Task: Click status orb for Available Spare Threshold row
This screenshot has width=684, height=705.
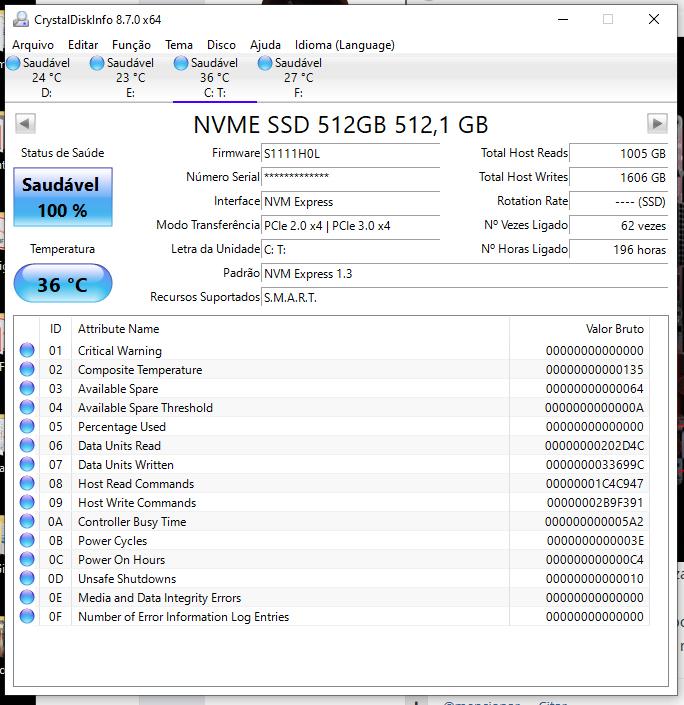Action: (x=27, y=407)
